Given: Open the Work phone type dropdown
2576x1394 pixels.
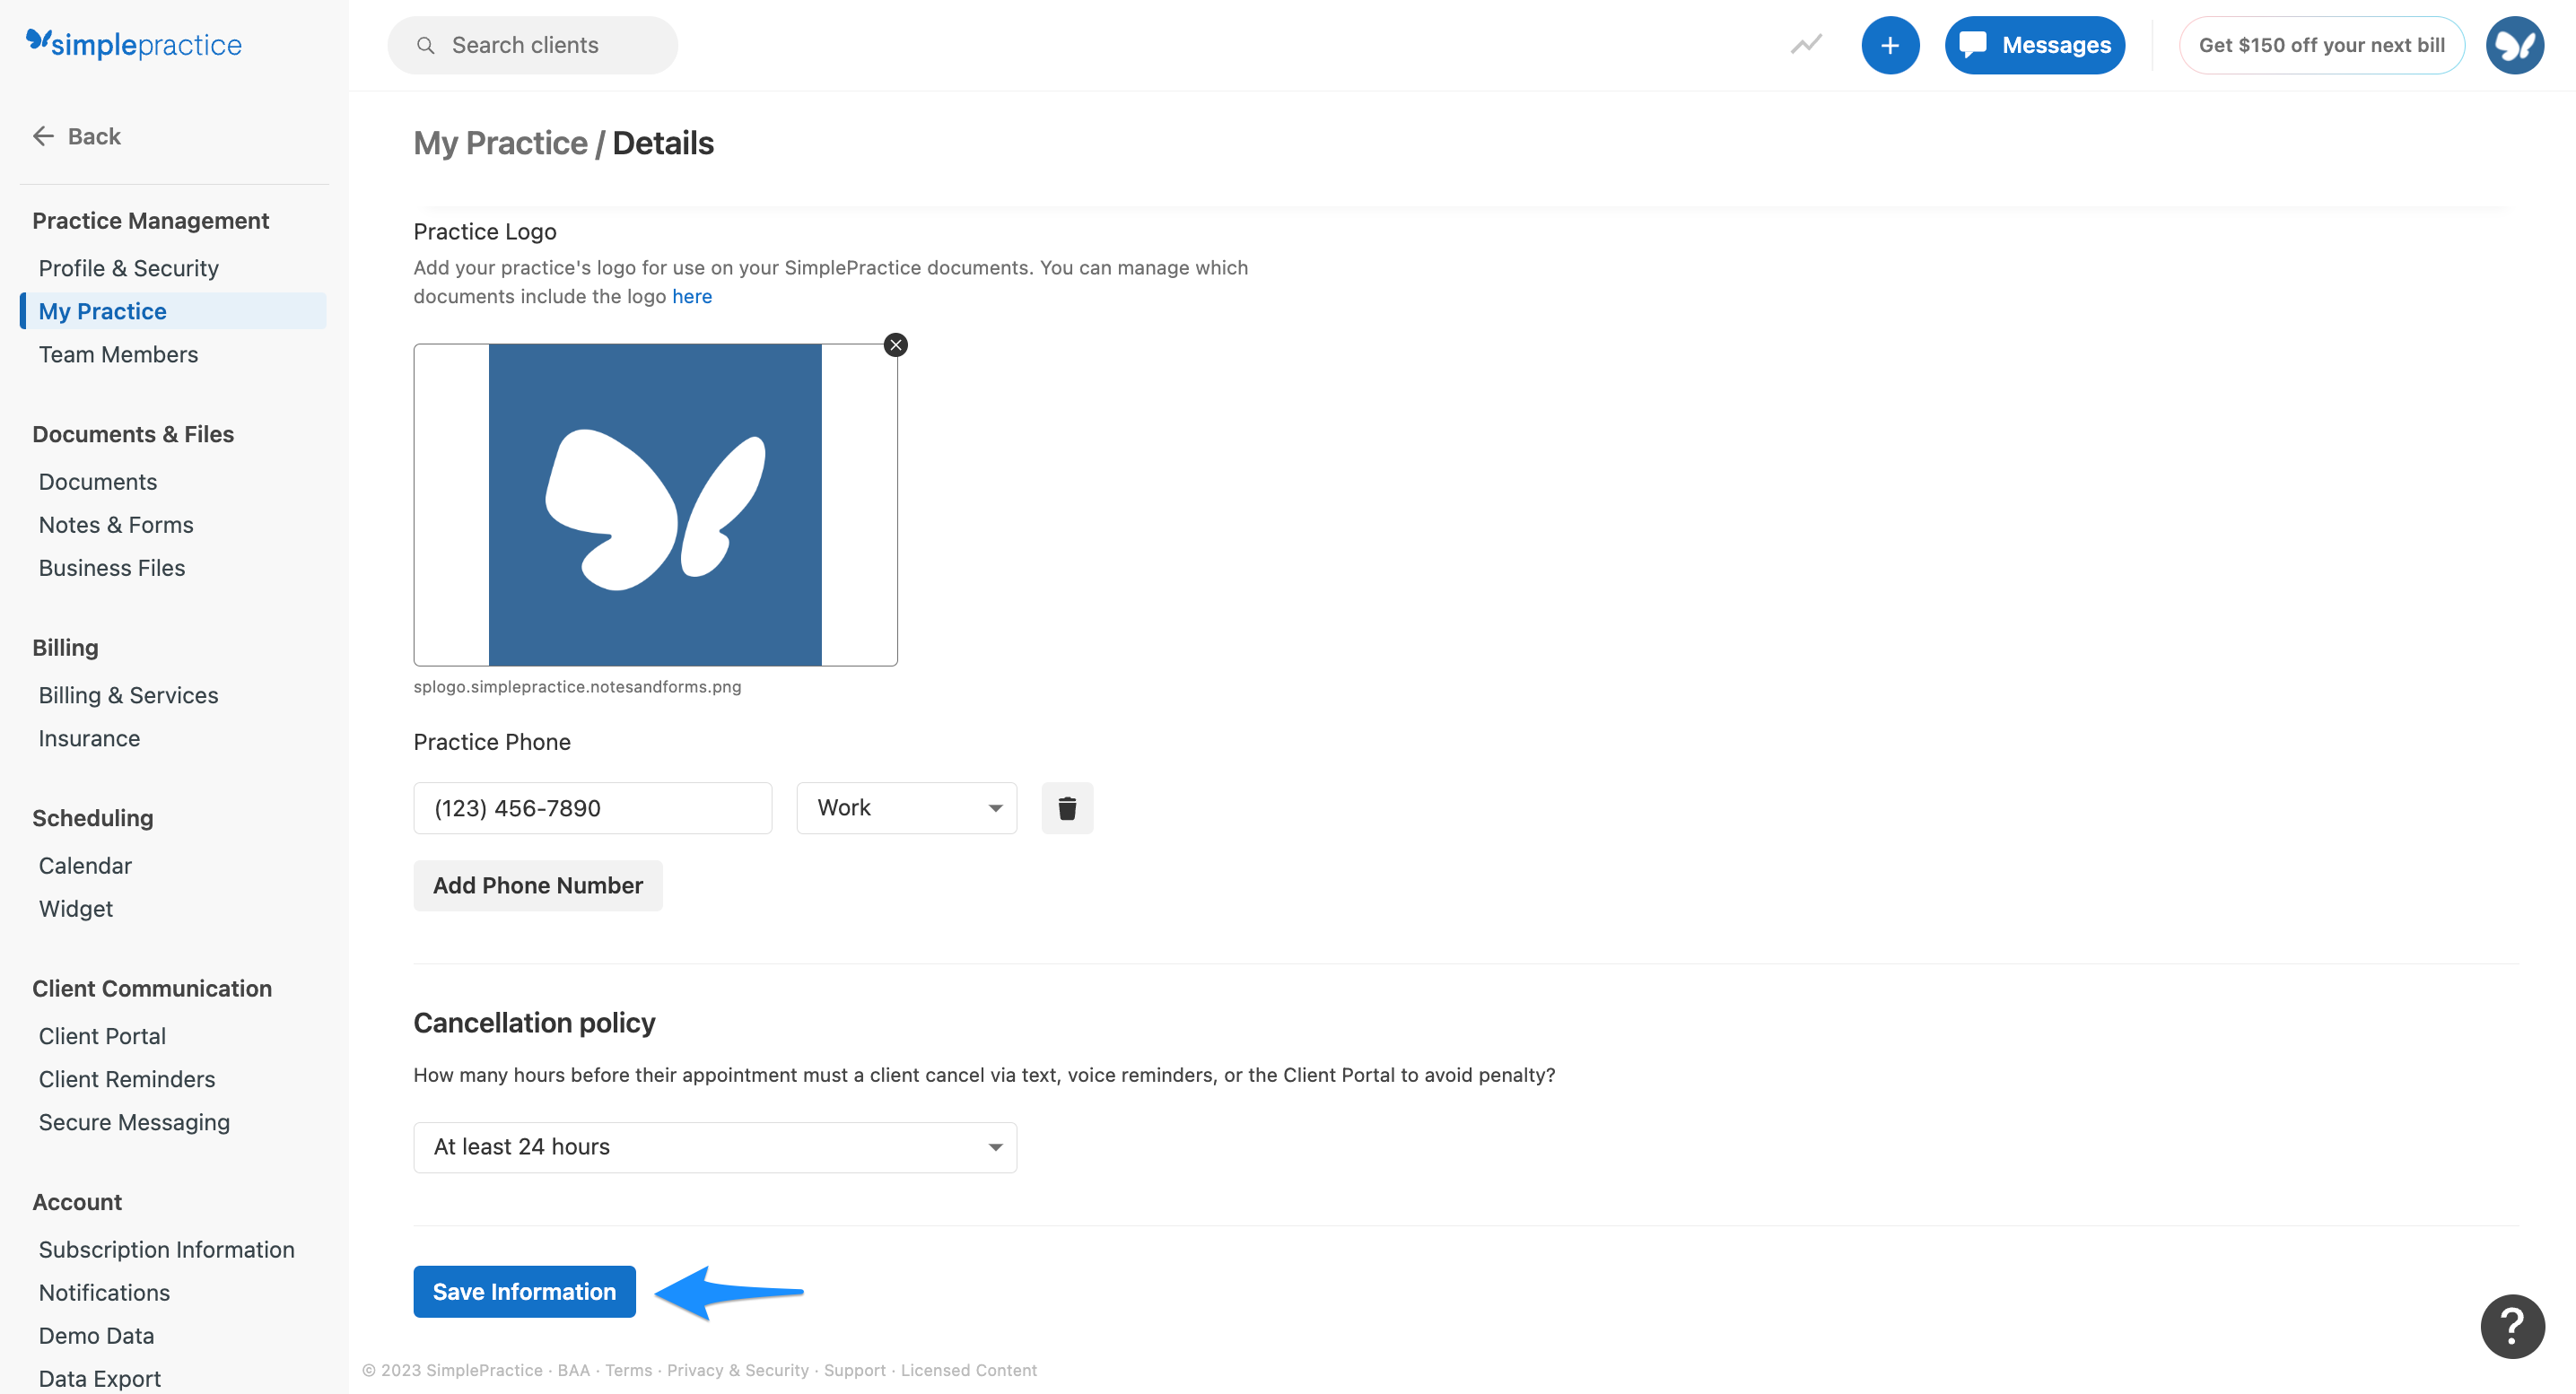Looking at the screenshot, I should 906,808.
